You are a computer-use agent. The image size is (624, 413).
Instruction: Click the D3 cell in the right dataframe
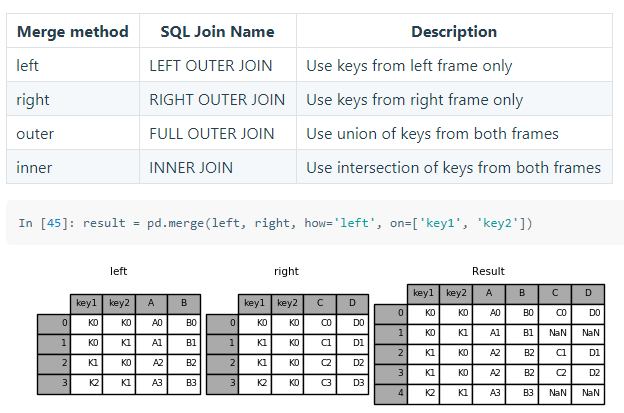(352, 383)
